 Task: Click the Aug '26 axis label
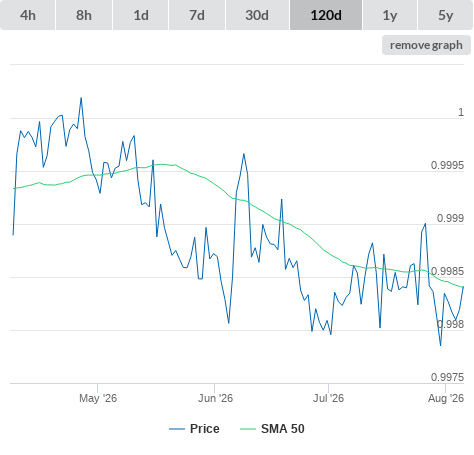pos(446,398)
